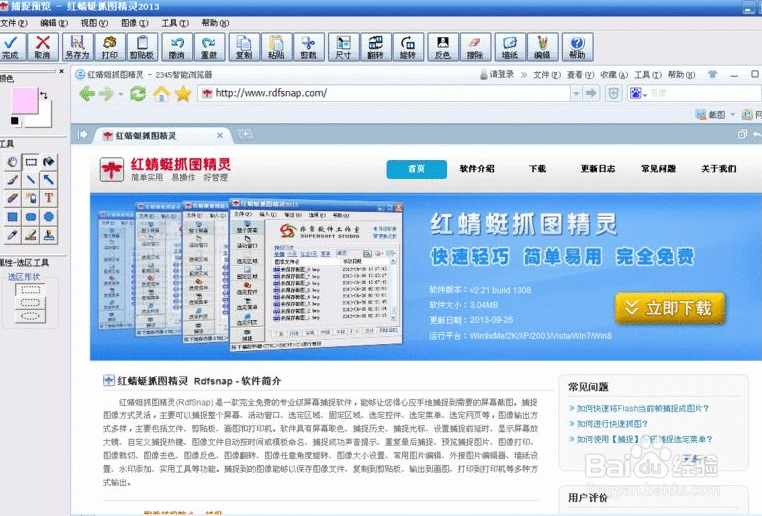
Task: Swap foreground and background colors arrow
Action: [44, 95]
